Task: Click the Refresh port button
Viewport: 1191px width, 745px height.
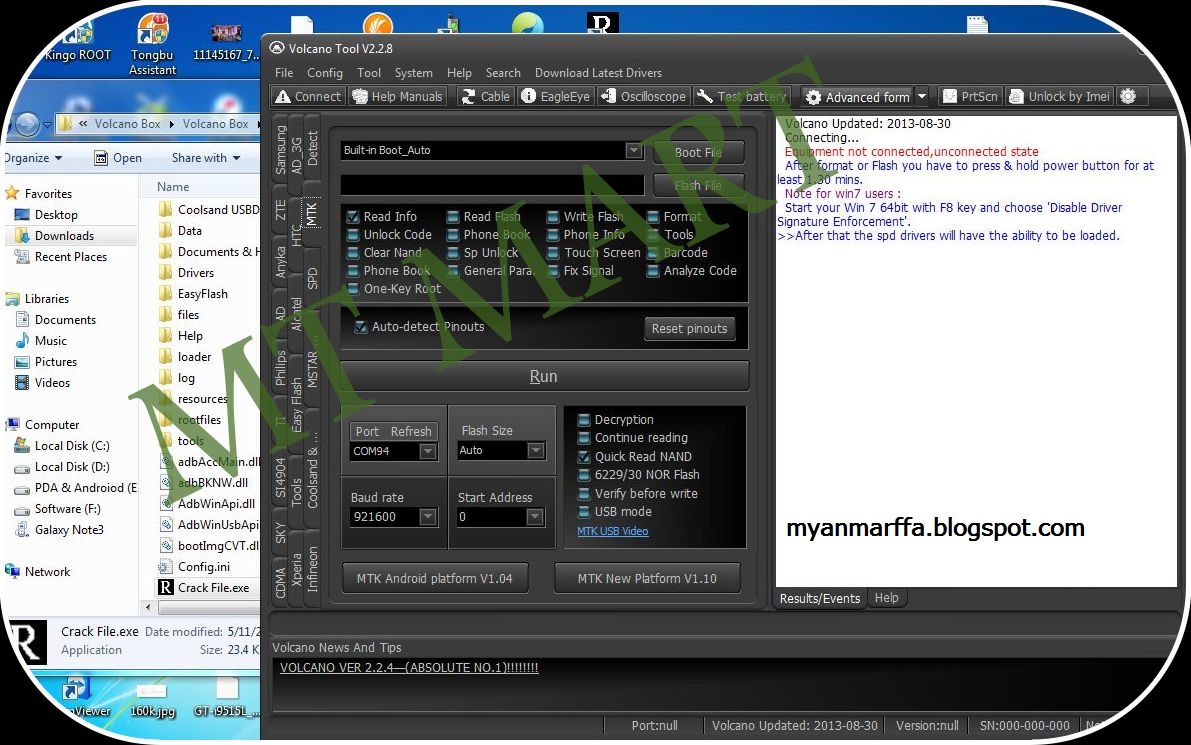Action: [411, 431]
